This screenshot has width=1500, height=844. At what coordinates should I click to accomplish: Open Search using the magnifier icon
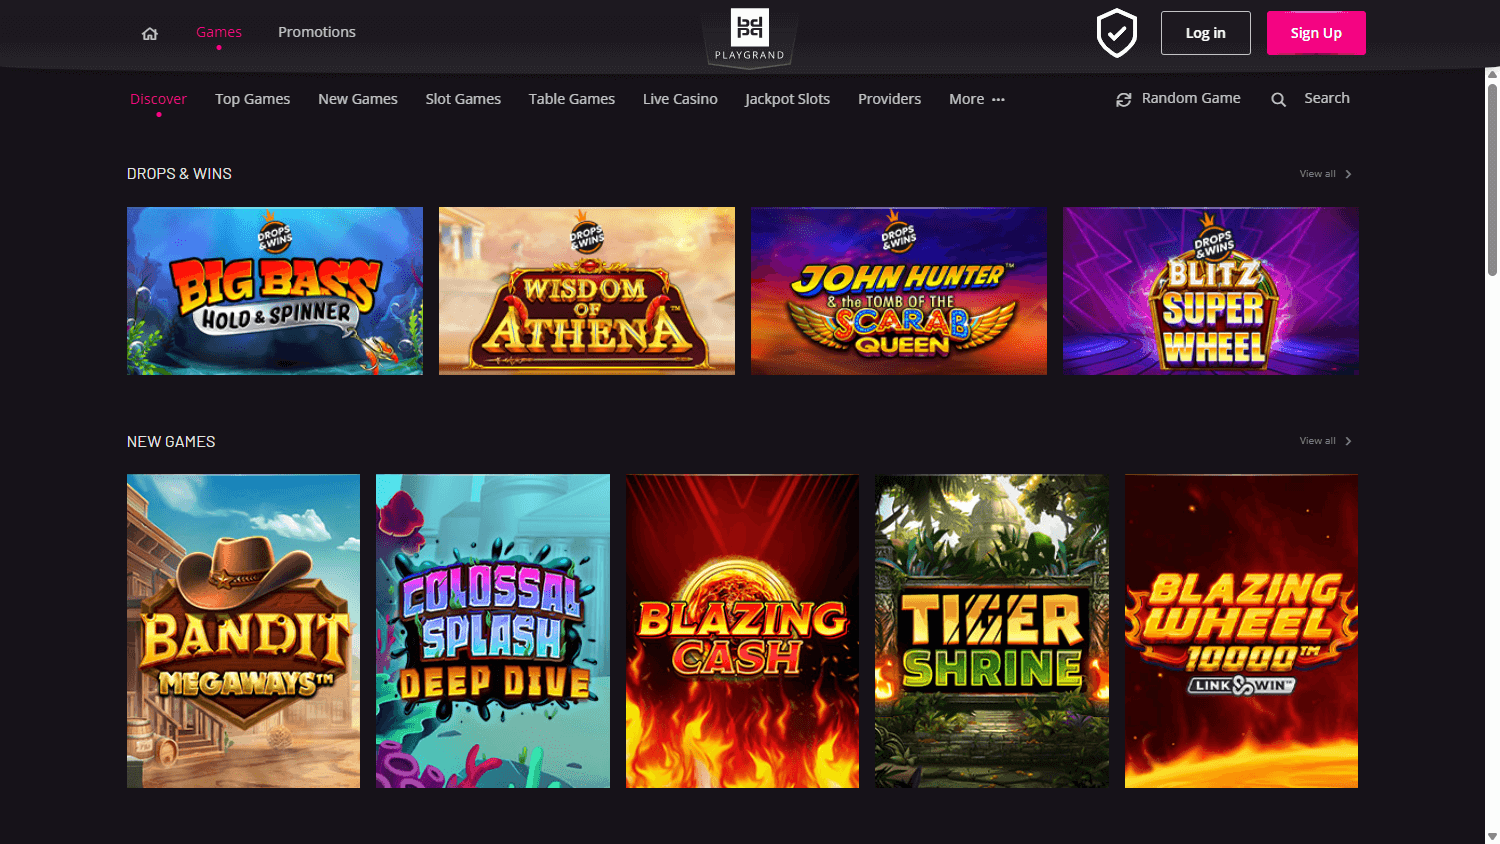click(x=1278, y=99)
